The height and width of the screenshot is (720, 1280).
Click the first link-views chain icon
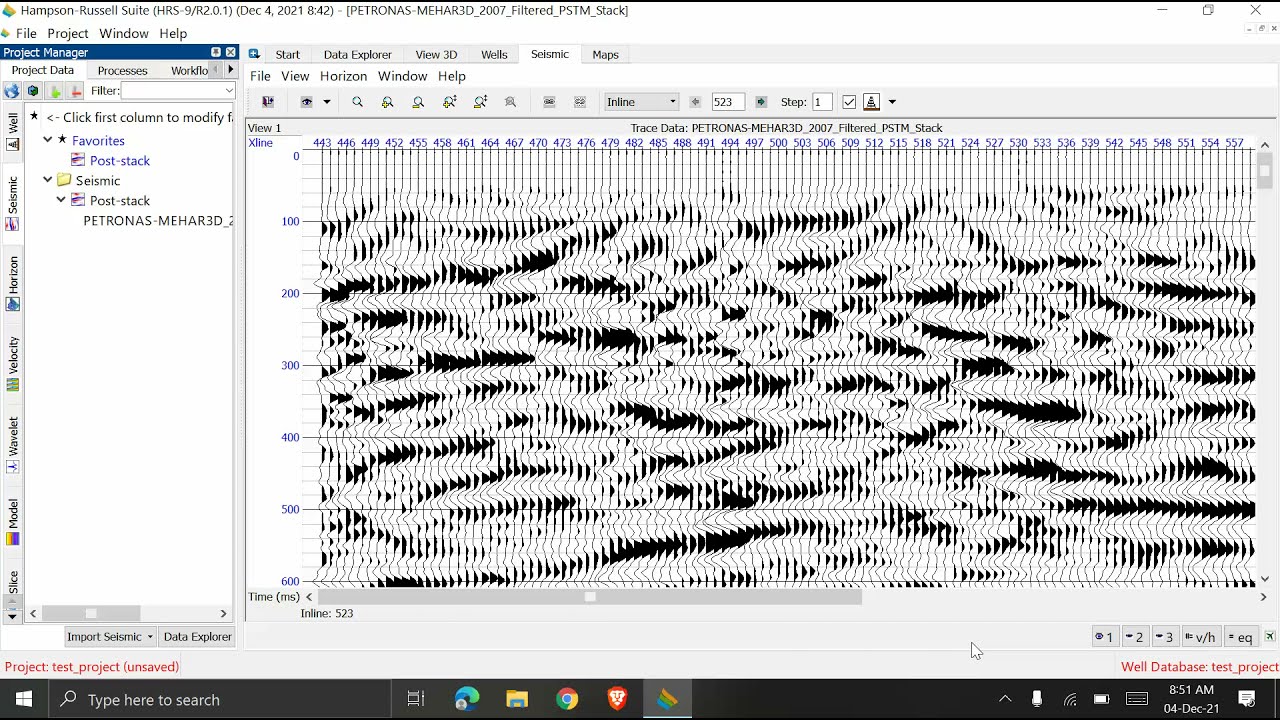tap(549, 102)
